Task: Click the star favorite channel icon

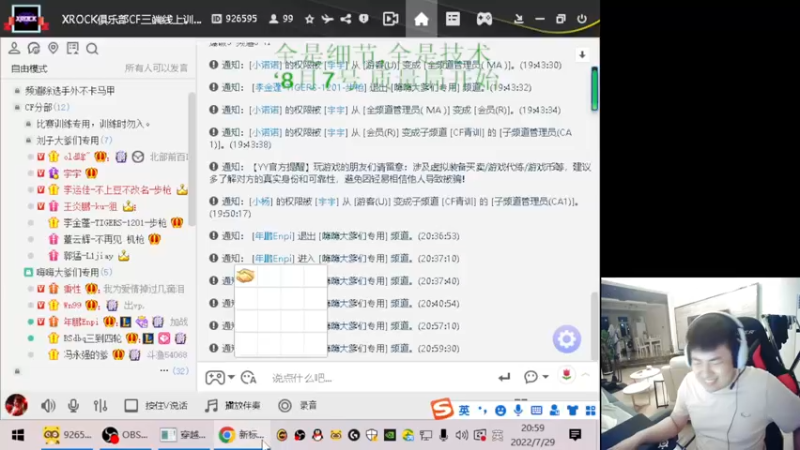Action: tap(309, 19)
